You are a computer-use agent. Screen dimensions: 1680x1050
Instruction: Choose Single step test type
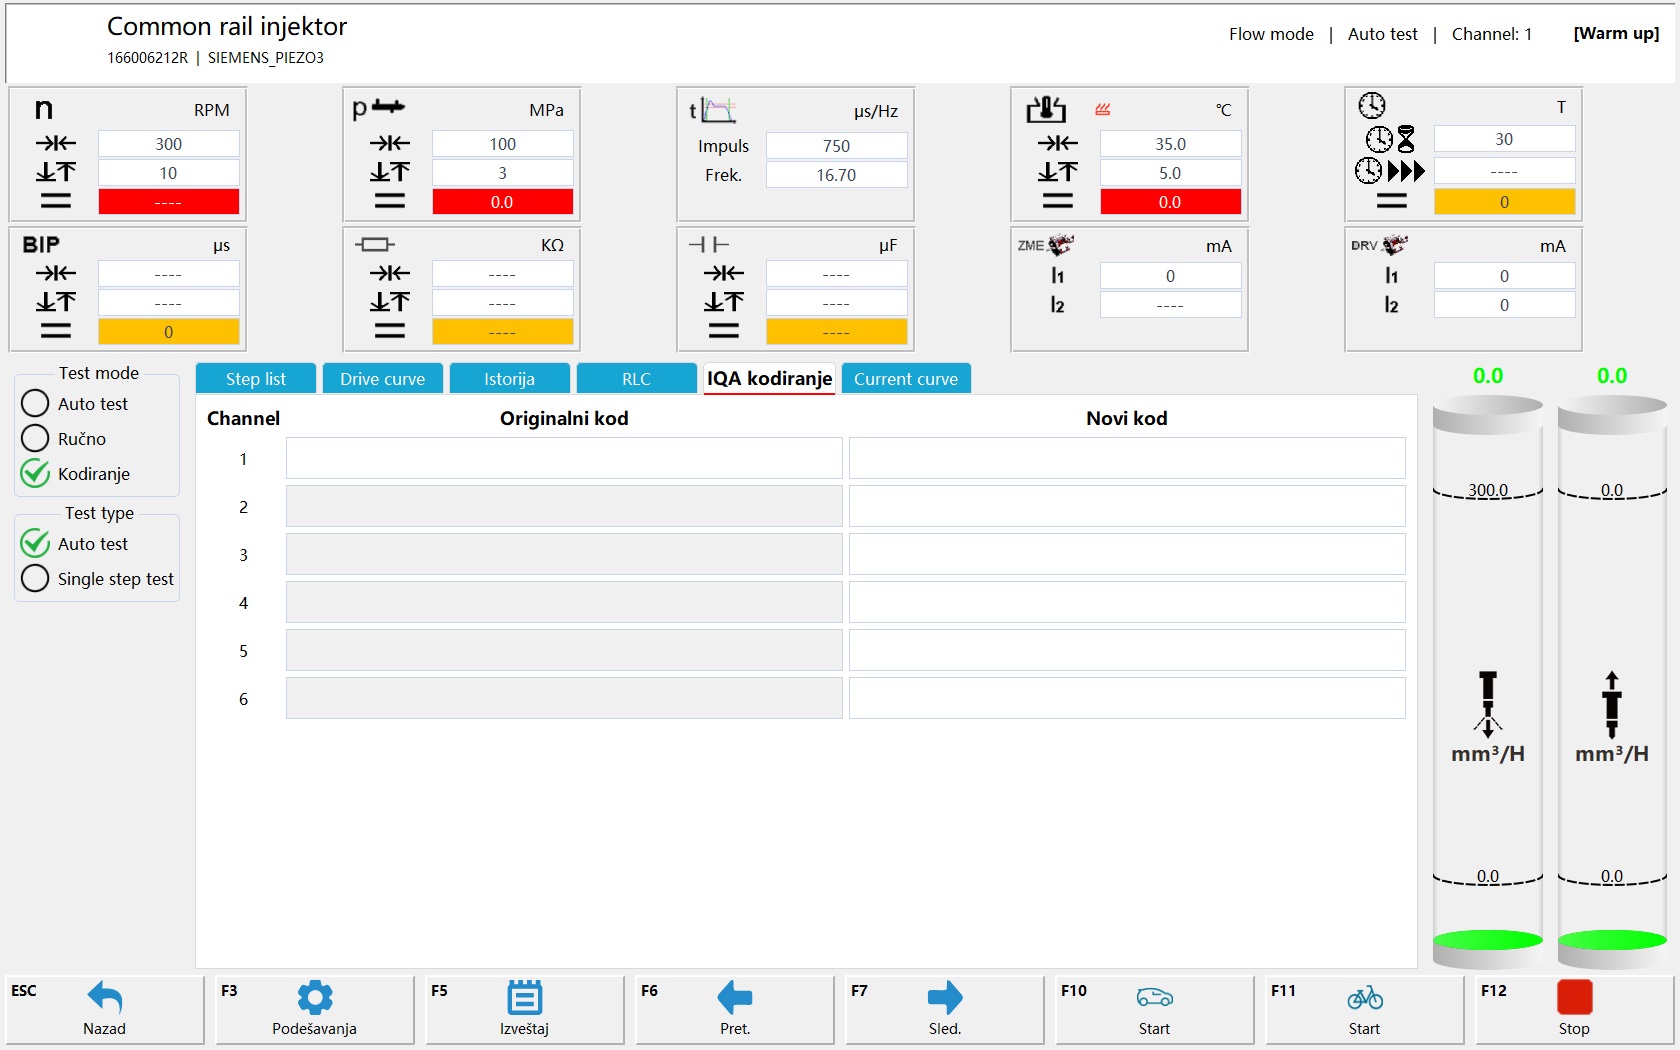click(35, 579)
